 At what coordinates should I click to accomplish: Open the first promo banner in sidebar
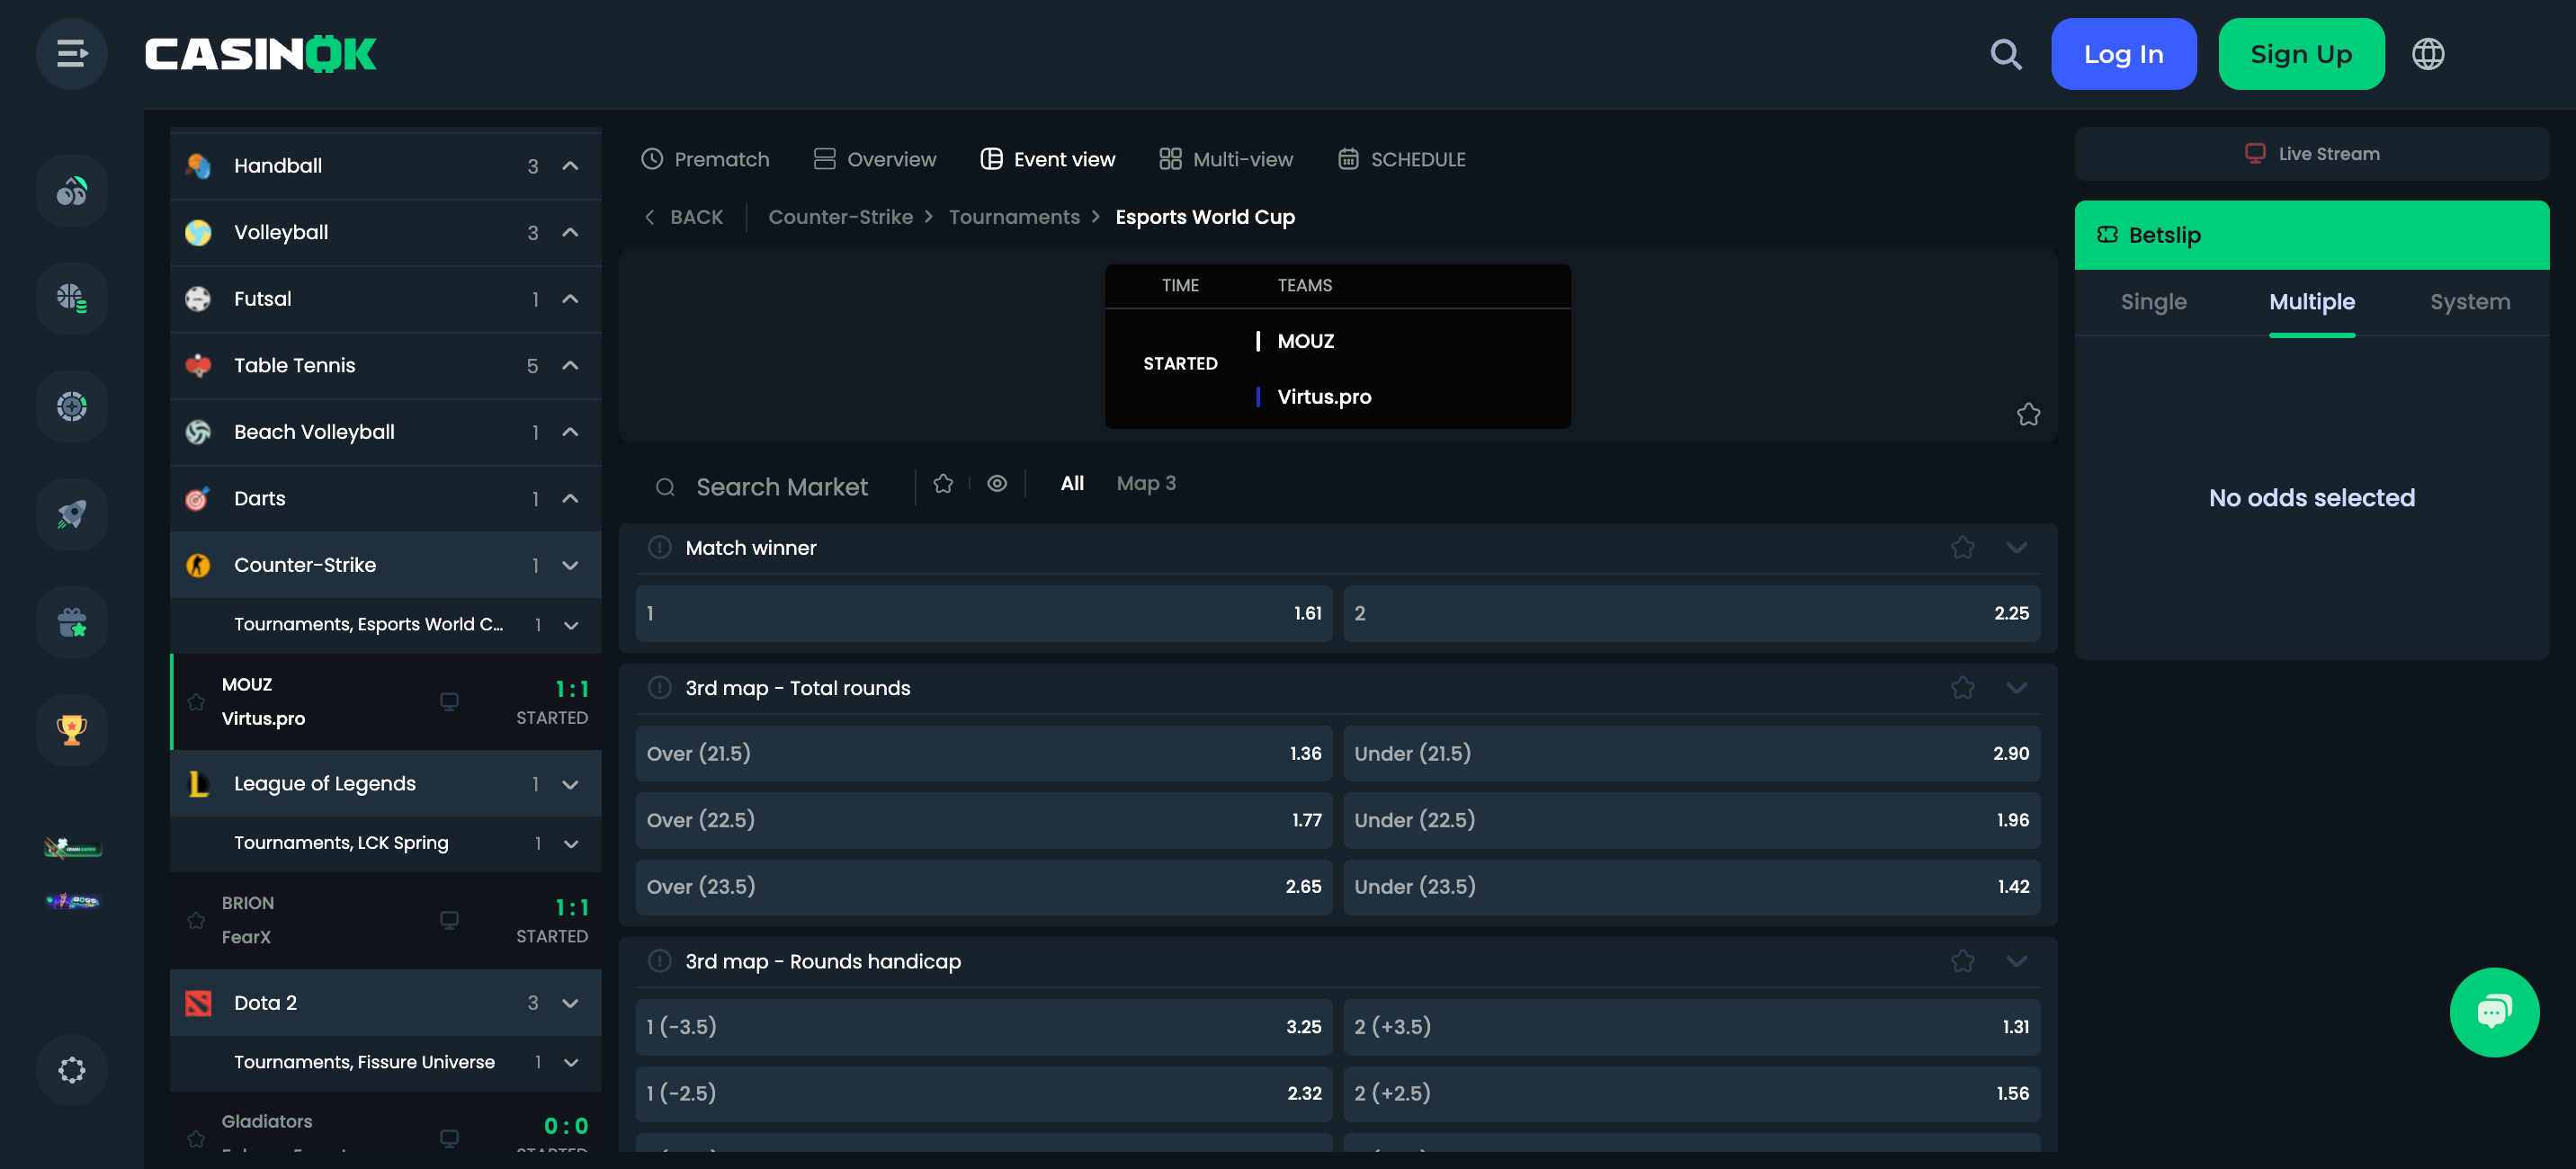(x=72, y=849)
